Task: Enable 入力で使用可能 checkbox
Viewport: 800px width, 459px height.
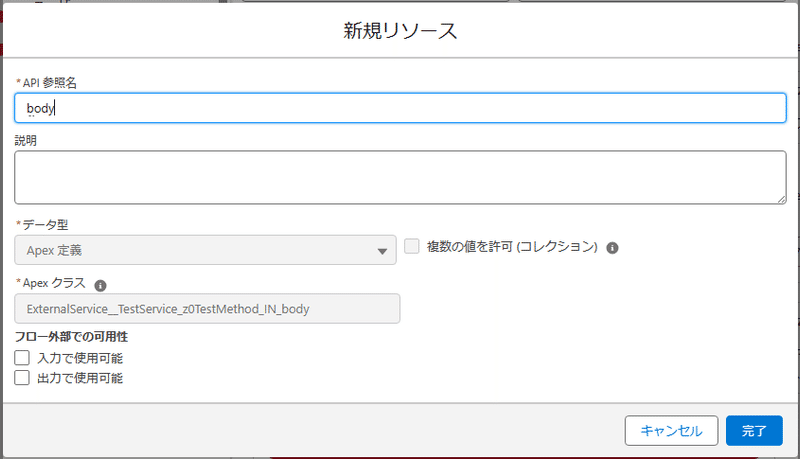Action: [22, 358]
